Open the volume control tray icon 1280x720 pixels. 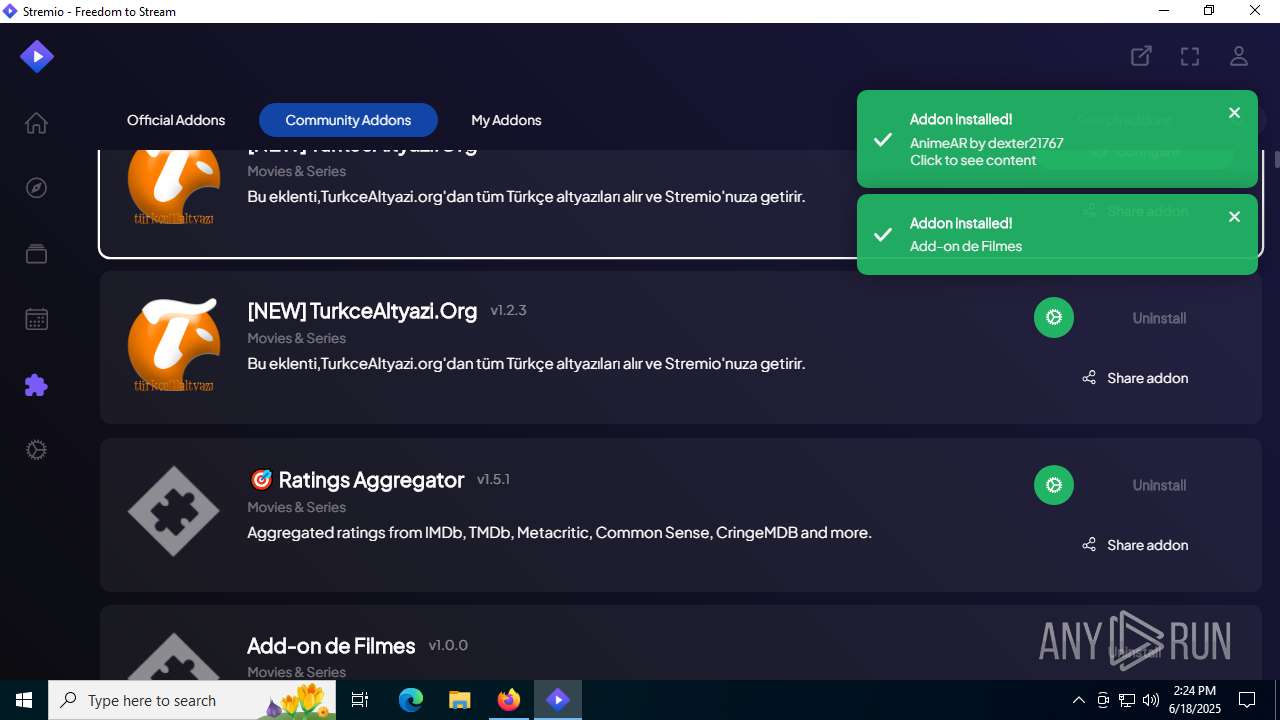tap(1151, 700)
